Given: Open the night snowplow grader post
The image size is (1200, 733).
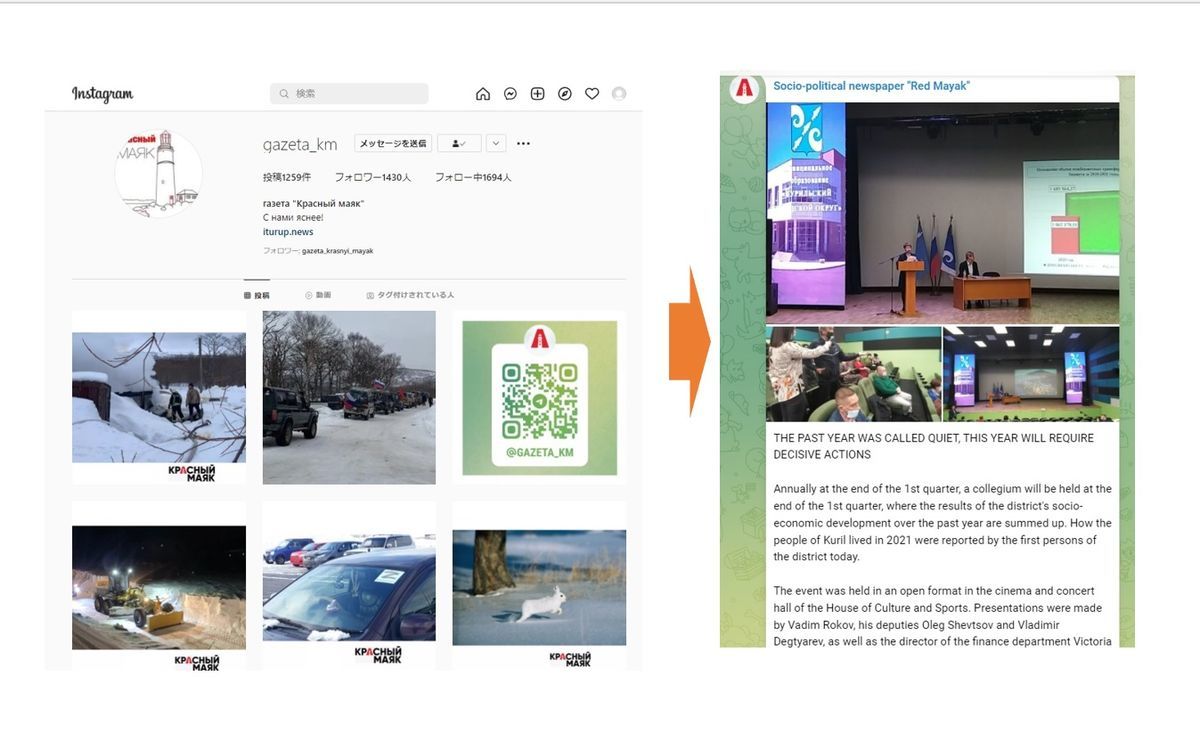Looking at the screenshot, I should [x=159, y=587].
